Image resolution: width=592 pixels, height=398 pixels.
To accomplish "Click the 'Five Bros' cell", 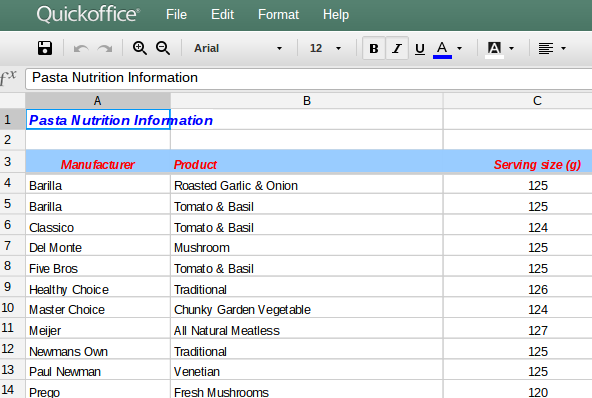I will pyautogui.click(x=98, y=267).
